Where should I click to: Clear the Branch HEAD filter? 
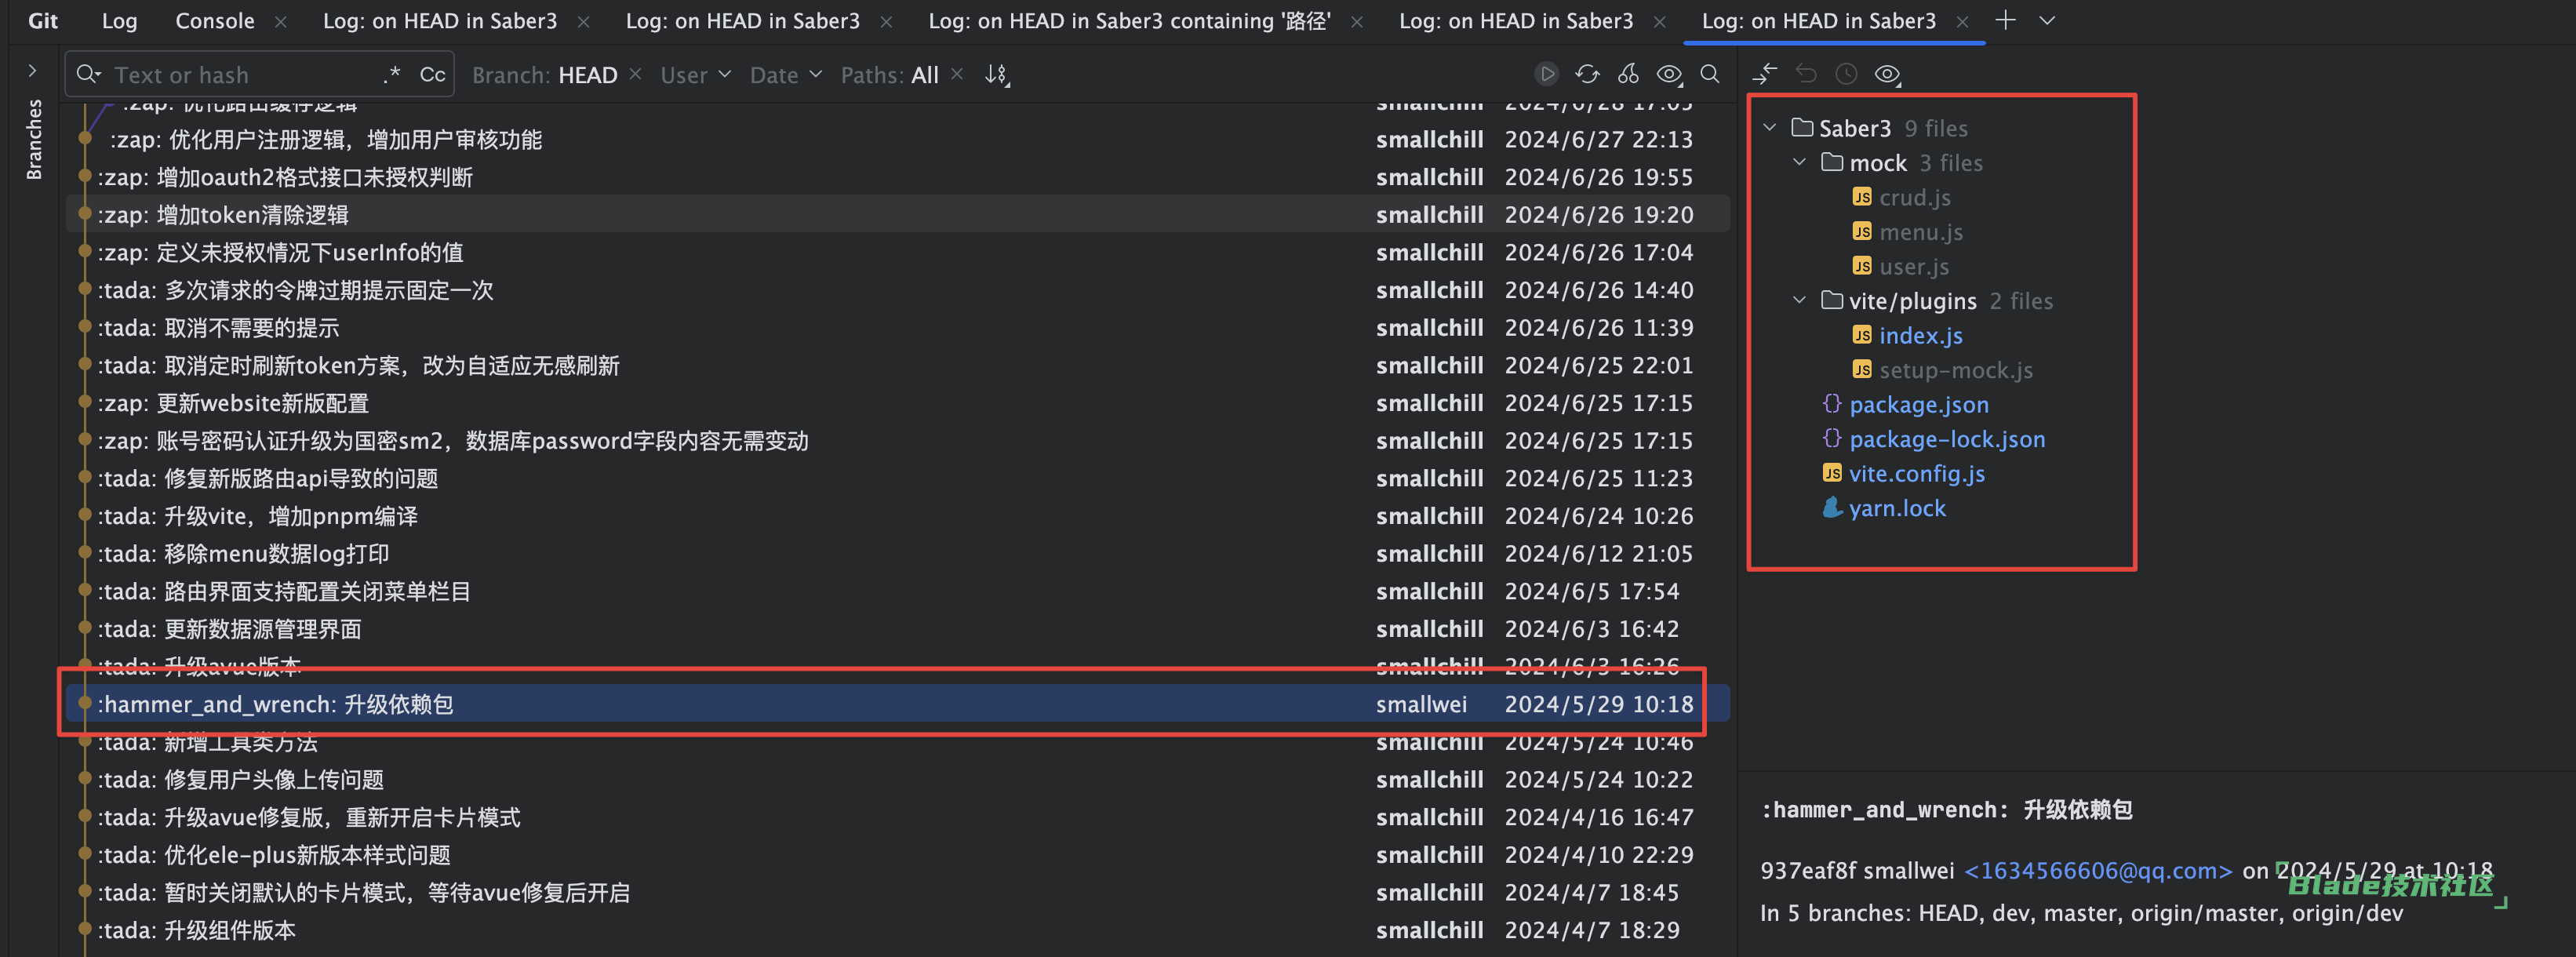pyautogui.click(x=636, y=74)
